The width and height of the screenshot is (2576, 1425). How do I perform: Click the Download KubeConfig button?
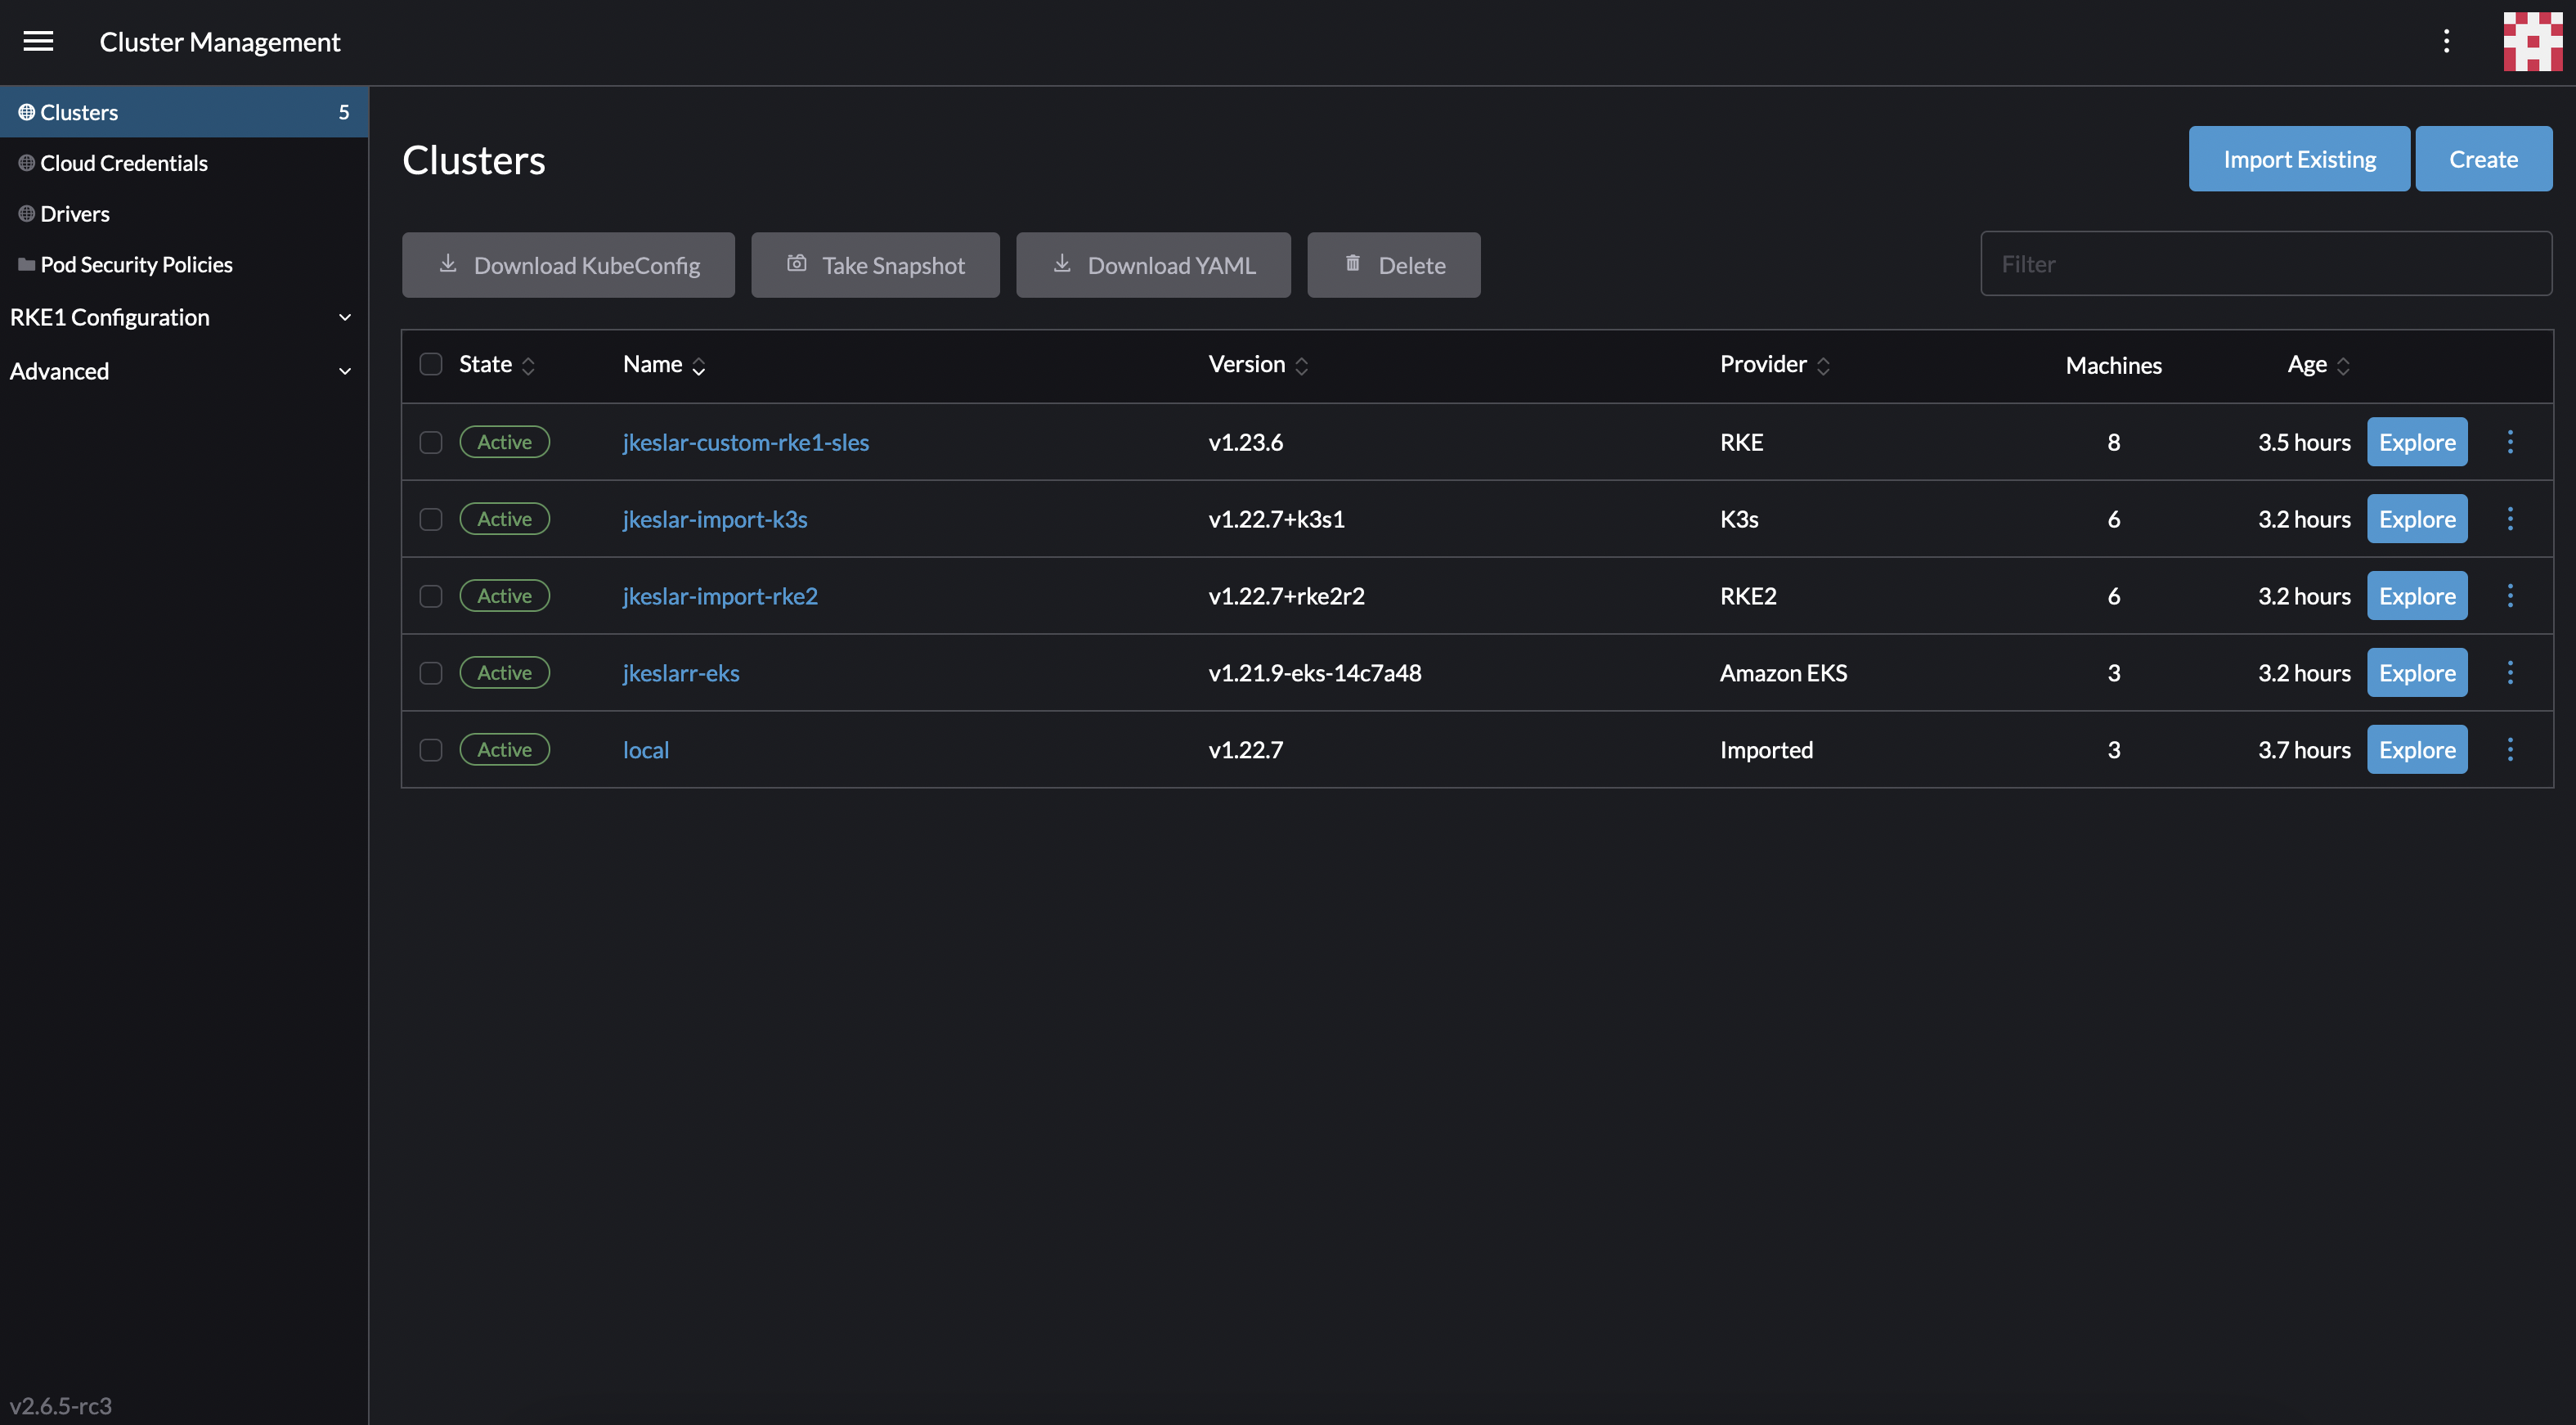pos(568,265)
